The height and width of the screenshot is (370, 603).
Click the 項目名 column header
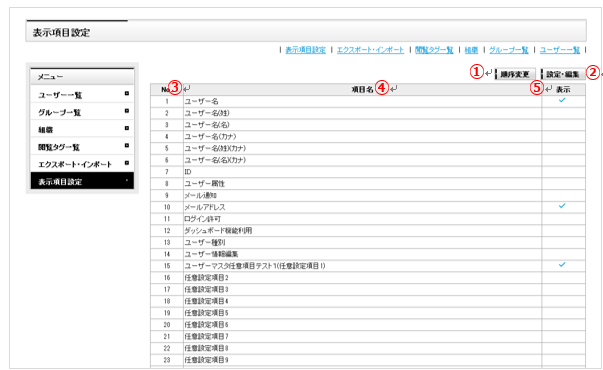pos(362,90)
